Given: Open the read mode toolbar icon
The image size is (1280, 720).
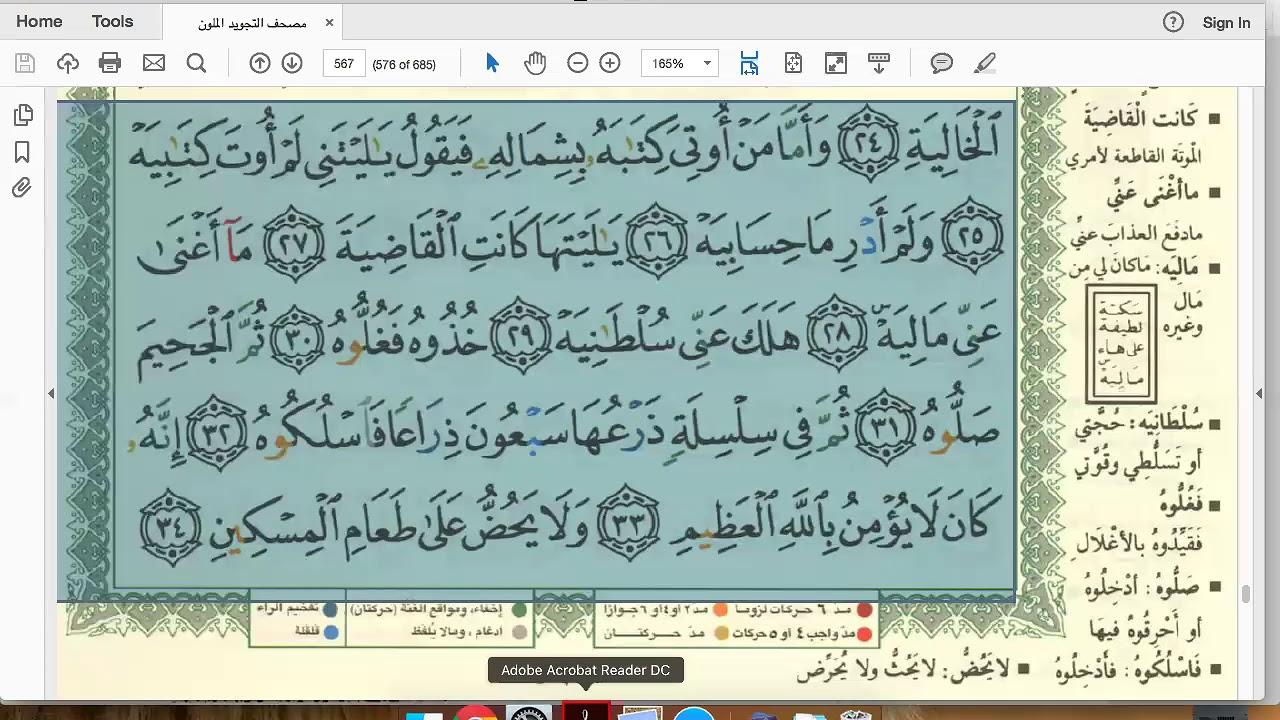Looking at the screenshot, I should pyautogui.click(x=879, y=63).
